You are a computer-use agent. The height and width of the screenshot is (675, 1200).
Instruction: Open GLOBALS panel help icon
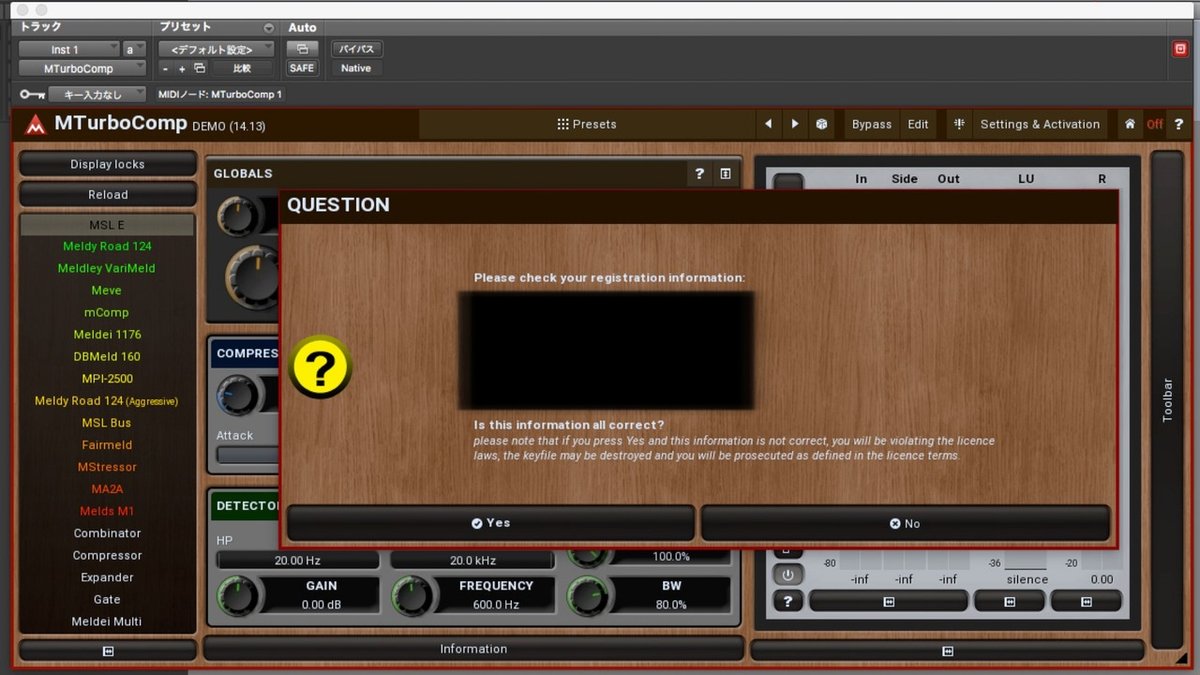tap(699, 174)
